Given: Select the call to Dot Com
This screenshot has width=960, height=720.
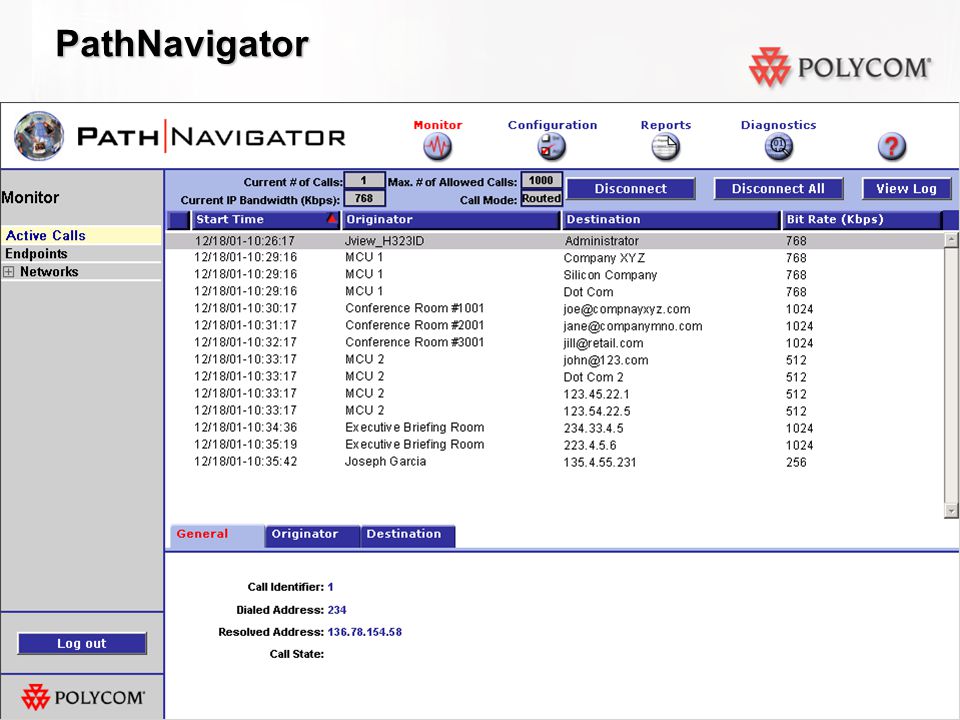Looking at the screenshot, I should [555, 292].
